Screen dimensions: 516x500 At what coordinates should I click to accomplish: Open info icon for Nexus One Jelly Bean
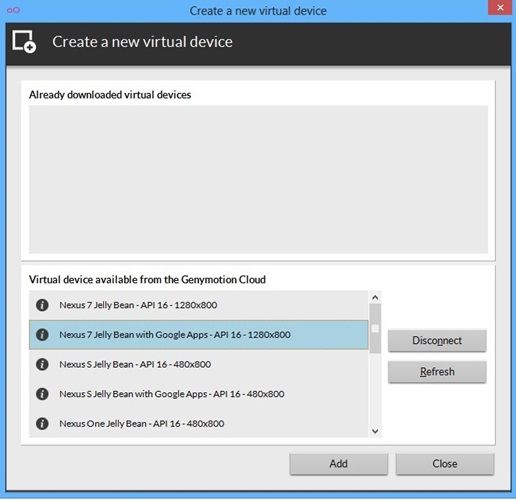click(x=42, y=424)
